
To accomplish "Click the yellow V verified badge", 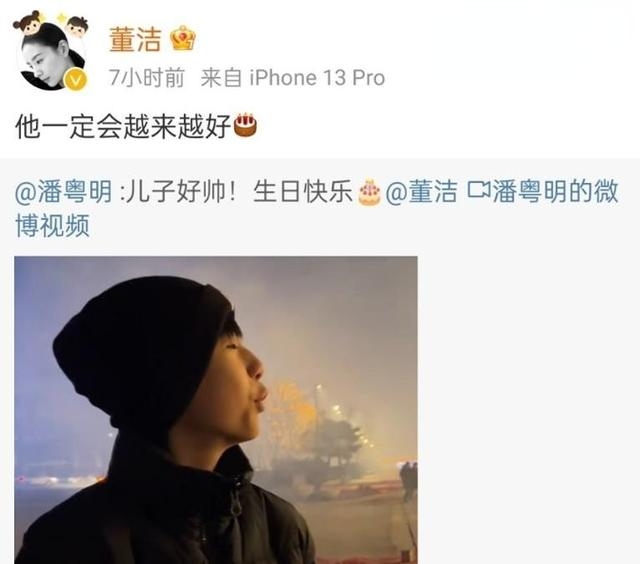I will pos(76,79).
